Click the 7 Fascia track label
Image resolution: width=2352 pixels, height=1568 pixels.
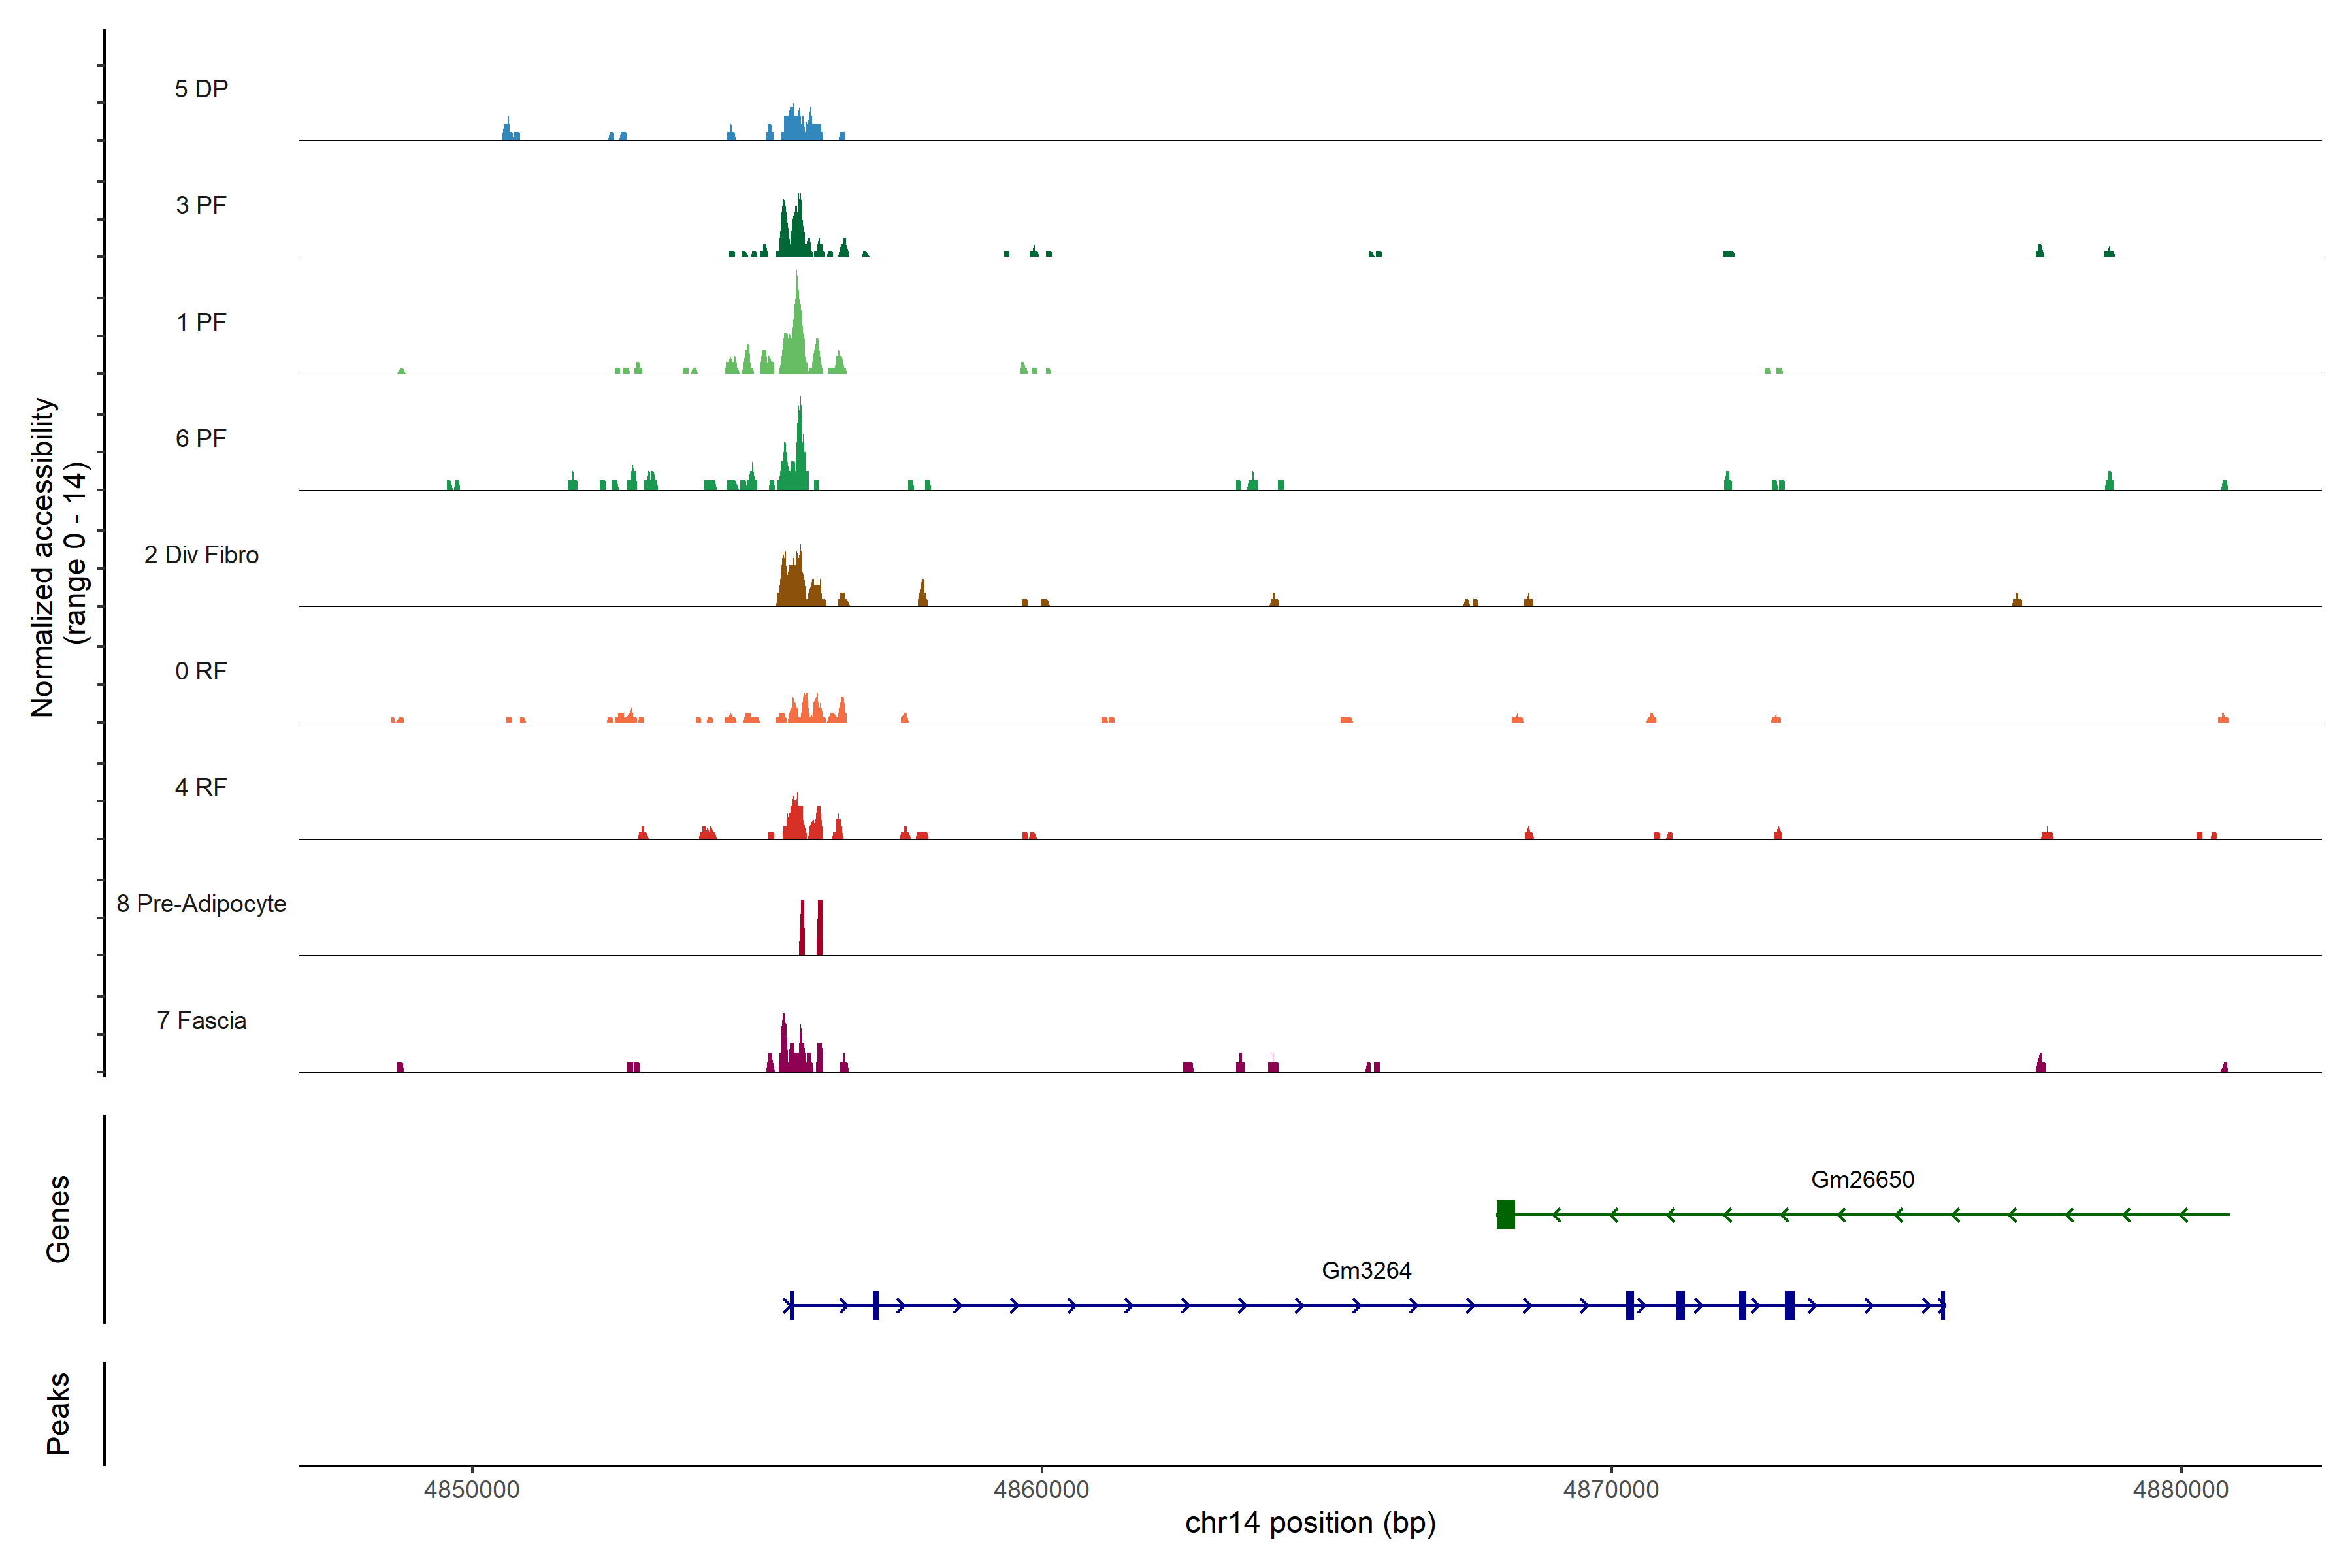201,1021
